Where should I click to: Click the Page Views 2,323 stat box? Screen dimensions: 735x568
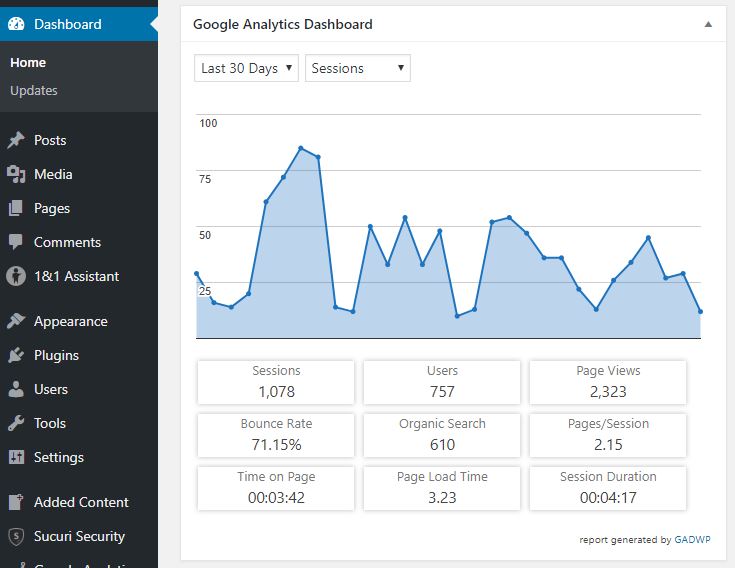pyautogui.click(x=608, y=382)
